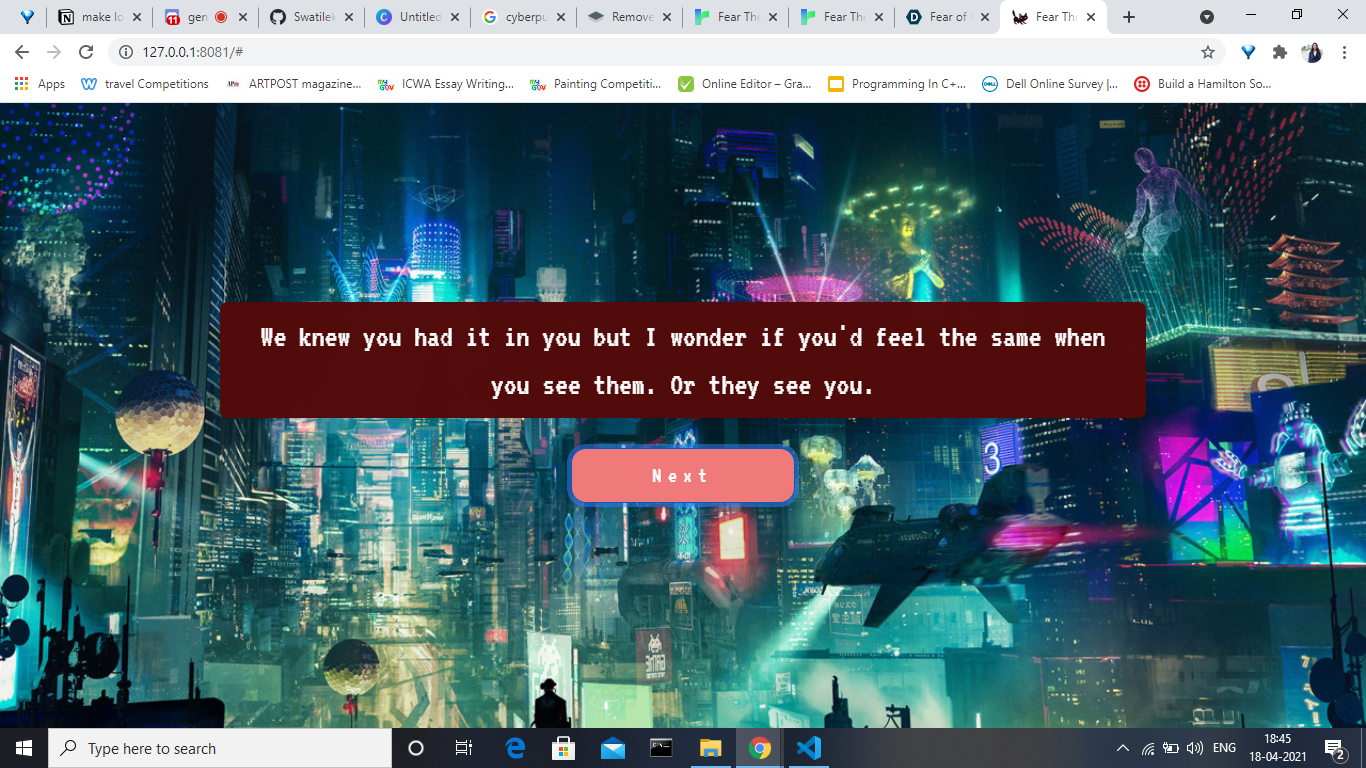Open File Explorer from taskbar
This screenshot has height=768, width=1366.
pyautogui.click(x=710, y=748)
